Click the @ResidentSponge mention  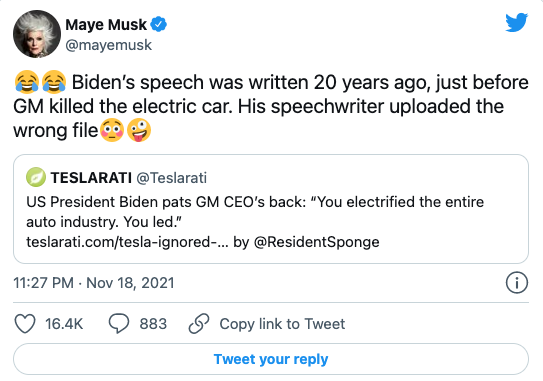pos(317,242)
